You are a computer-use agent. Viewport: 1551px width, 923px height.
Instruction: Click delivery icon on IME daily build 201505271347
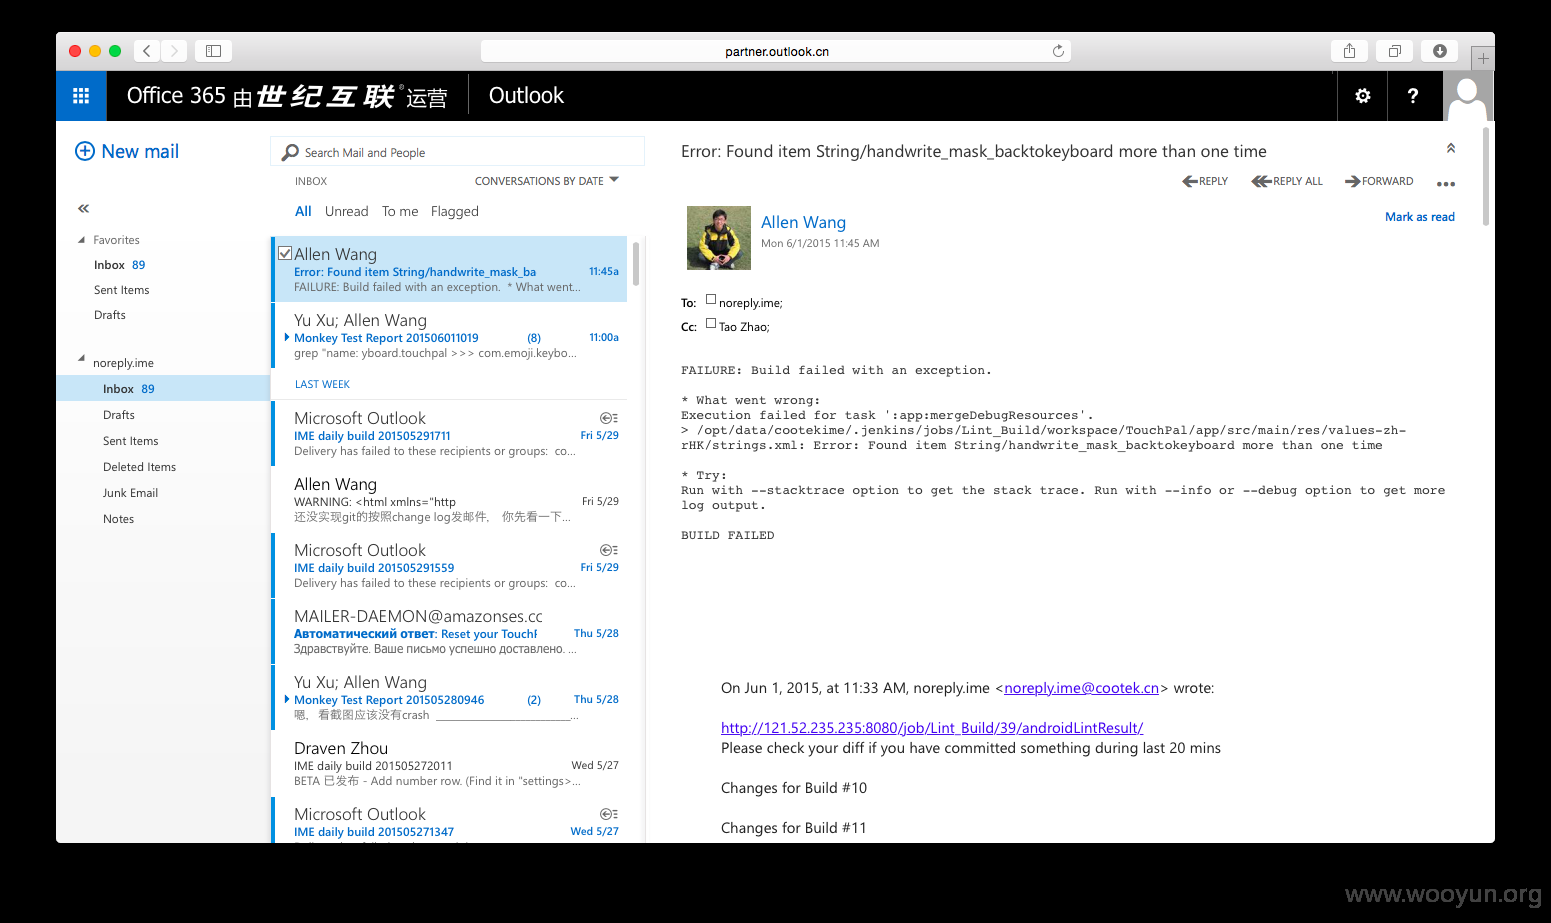click(609, 814)
